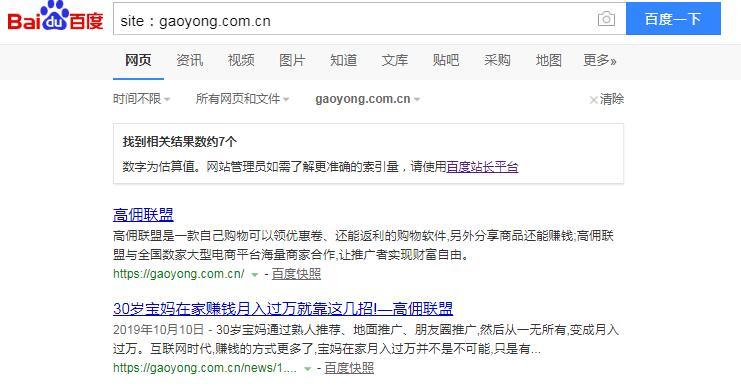The width and height of the screenshot is (741, 387).
Task: Open the gaoyong.com.cn site filter dropdown
Action: point(368,99)
